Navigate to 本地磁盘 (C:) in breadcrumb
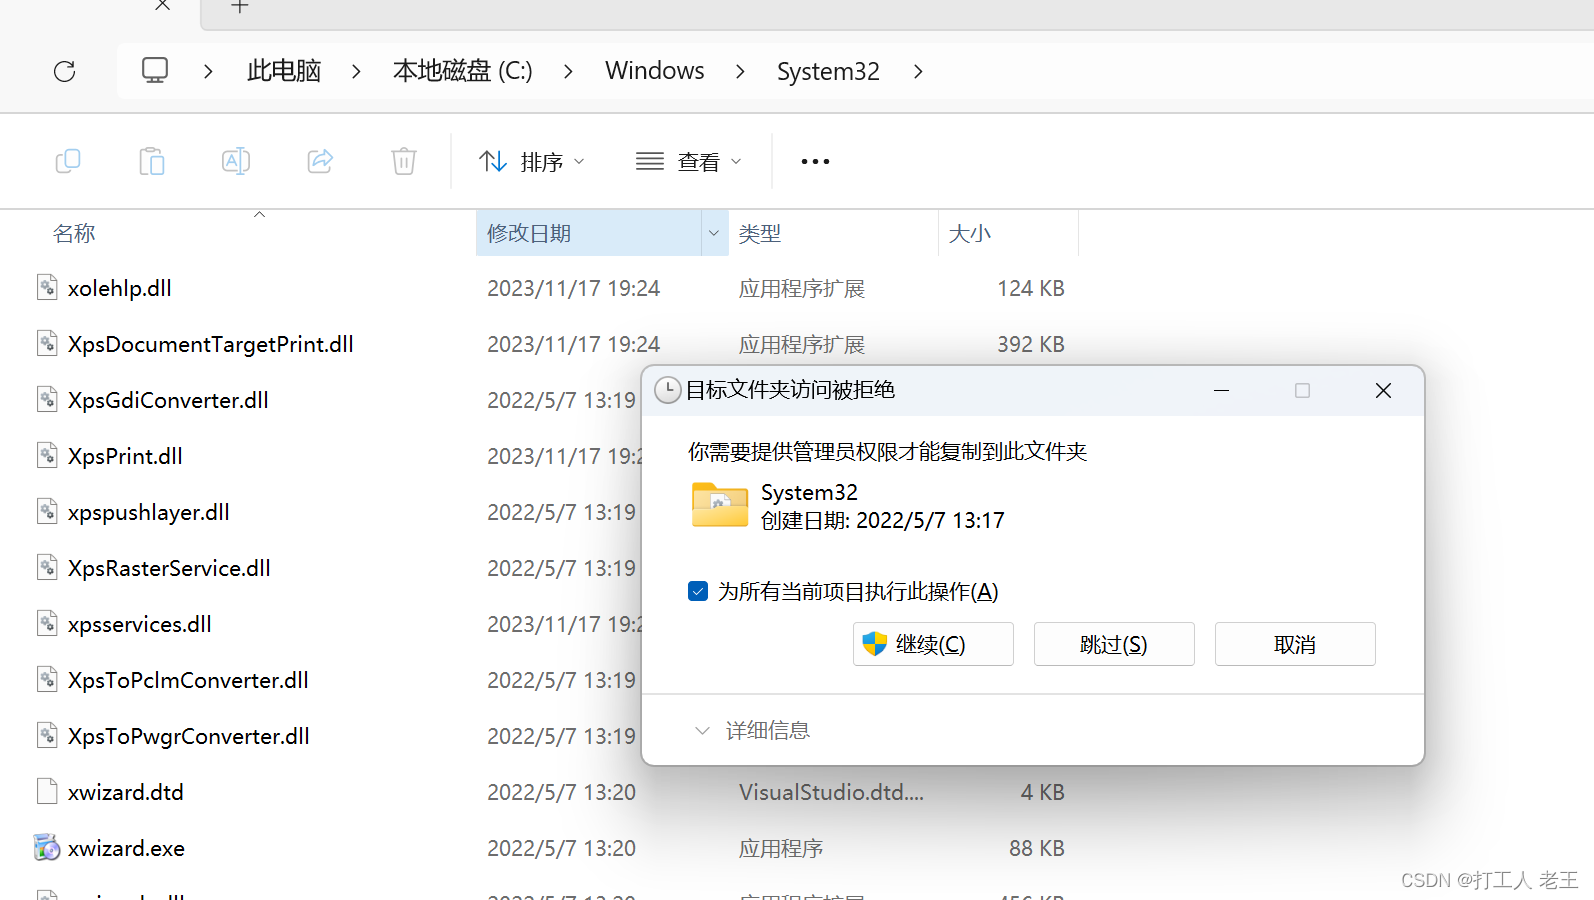The width and height of the screenshot is (1594, 900). tap(463, 71)
